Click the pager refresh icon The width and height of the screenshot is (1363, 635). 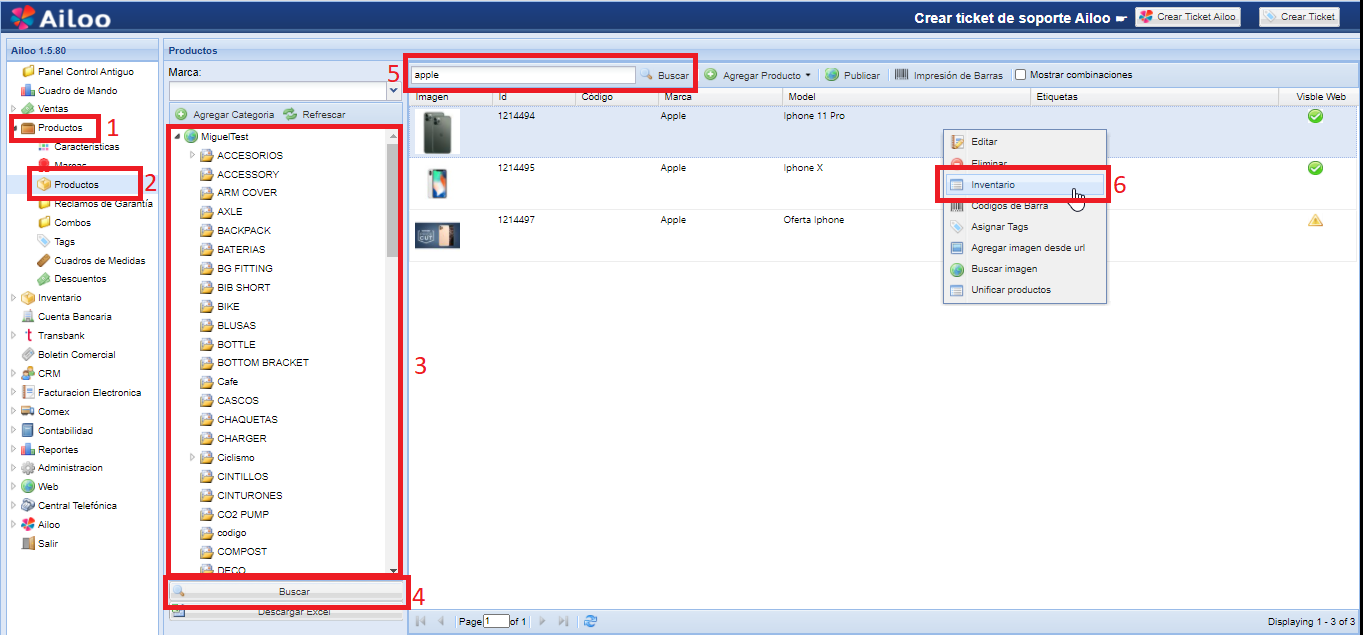[591, 621]
